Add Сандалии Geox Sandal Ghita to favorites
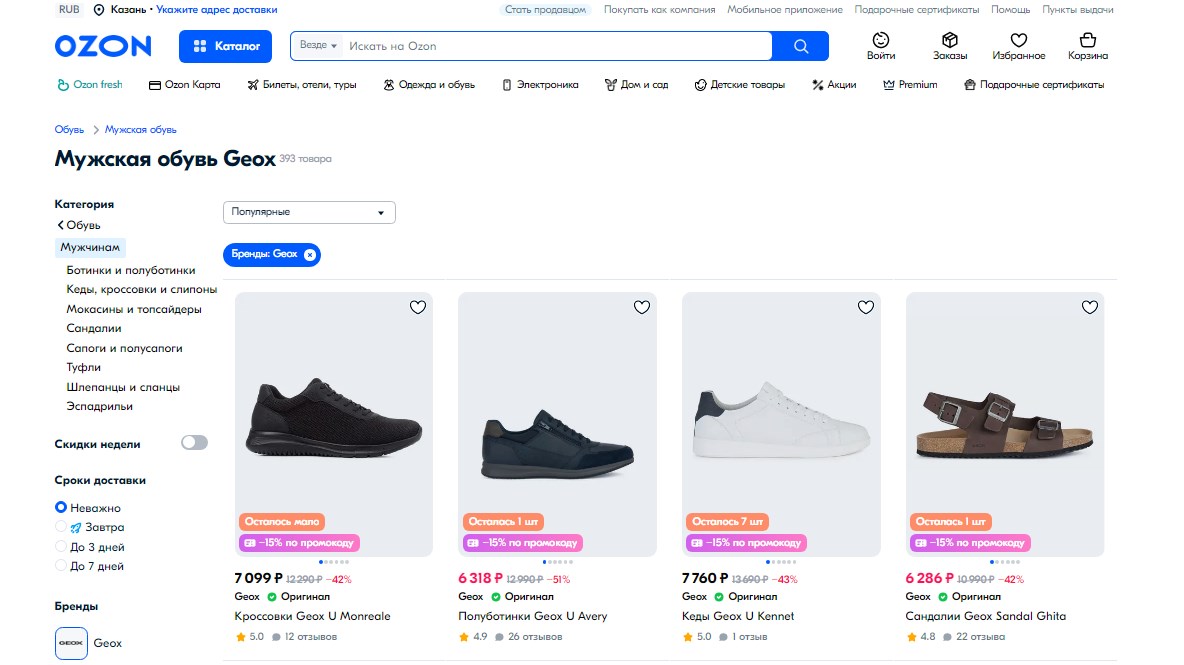1184x665 pixels. point(1089,307)
